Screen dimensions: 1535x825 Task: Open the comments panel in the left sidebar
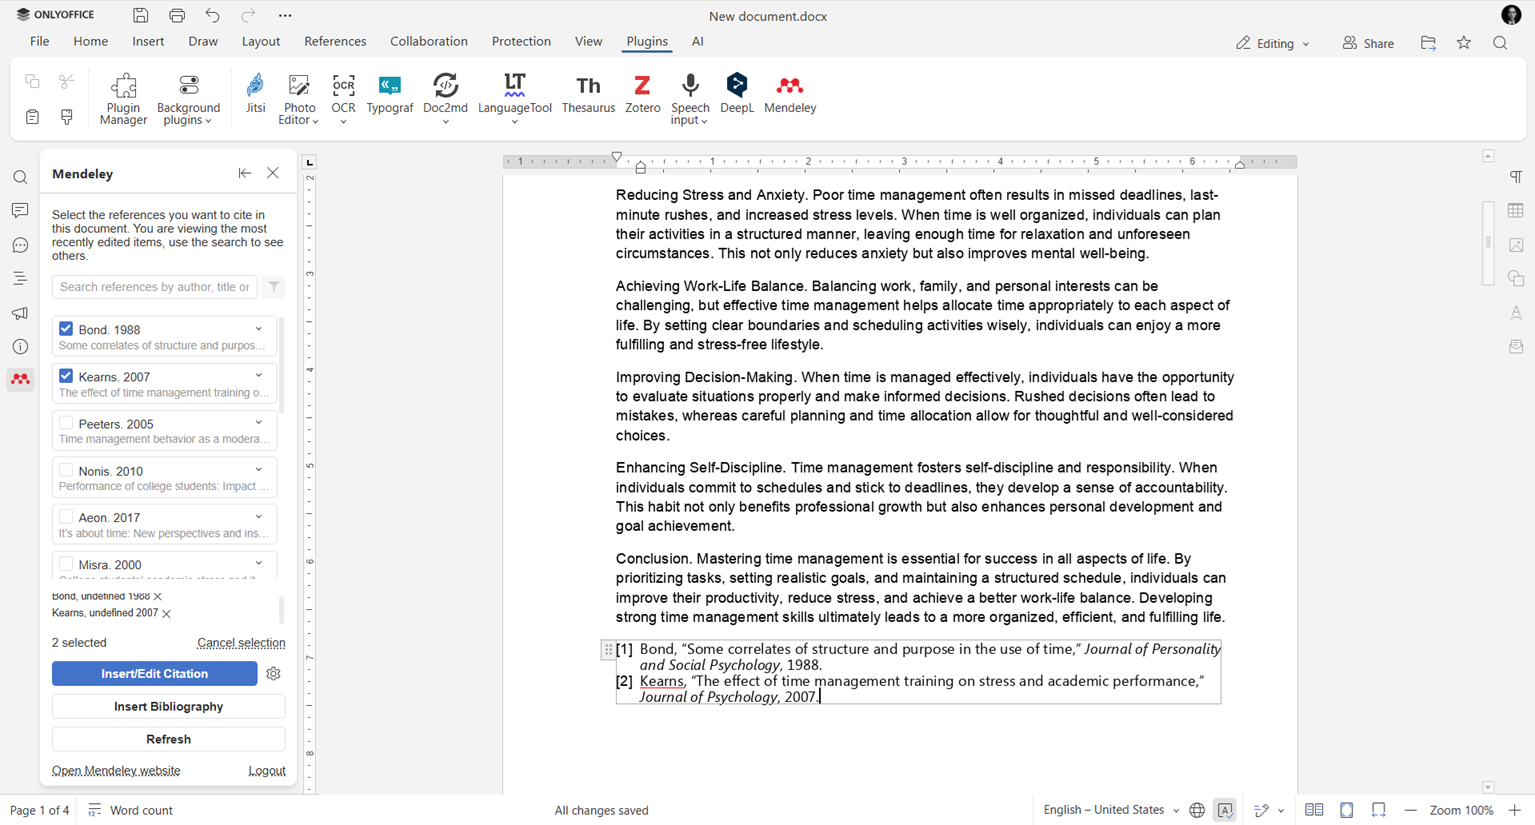pyautogui.click(x=20, y=211)
